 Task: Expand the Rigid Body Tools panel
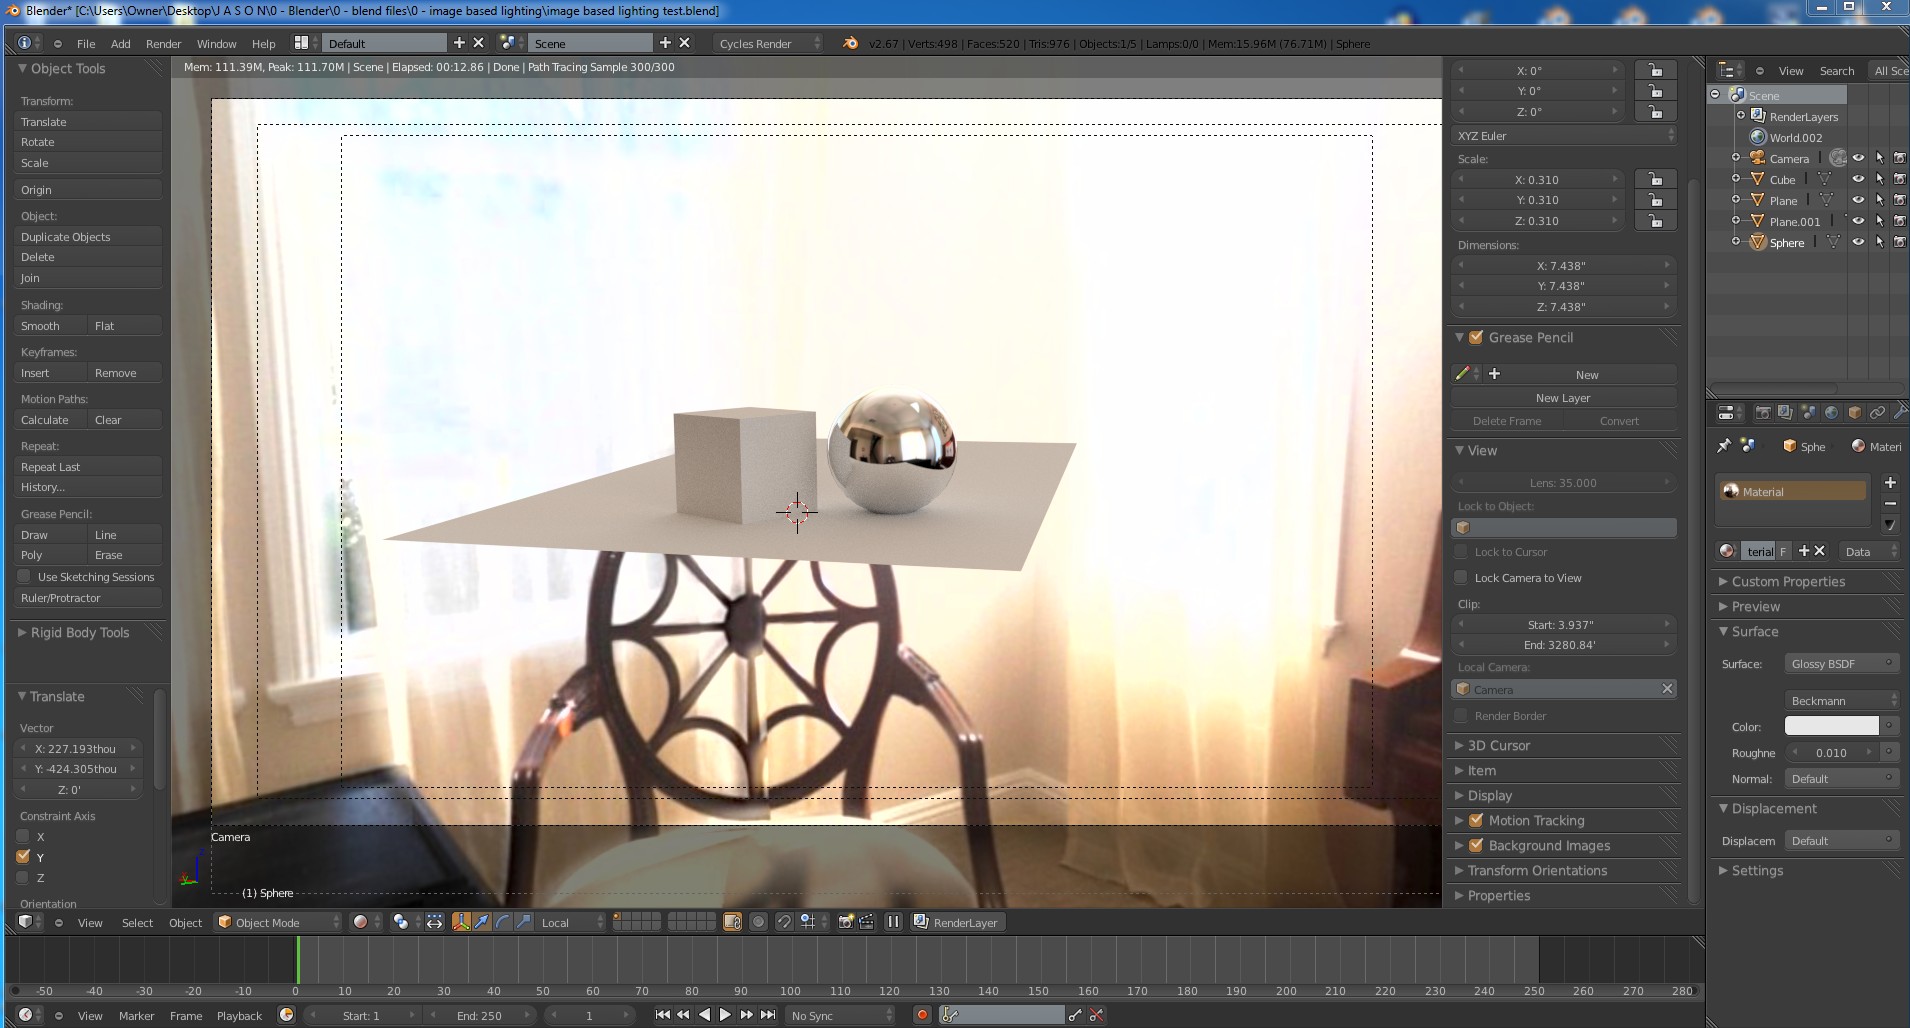[x=79, y=633]
